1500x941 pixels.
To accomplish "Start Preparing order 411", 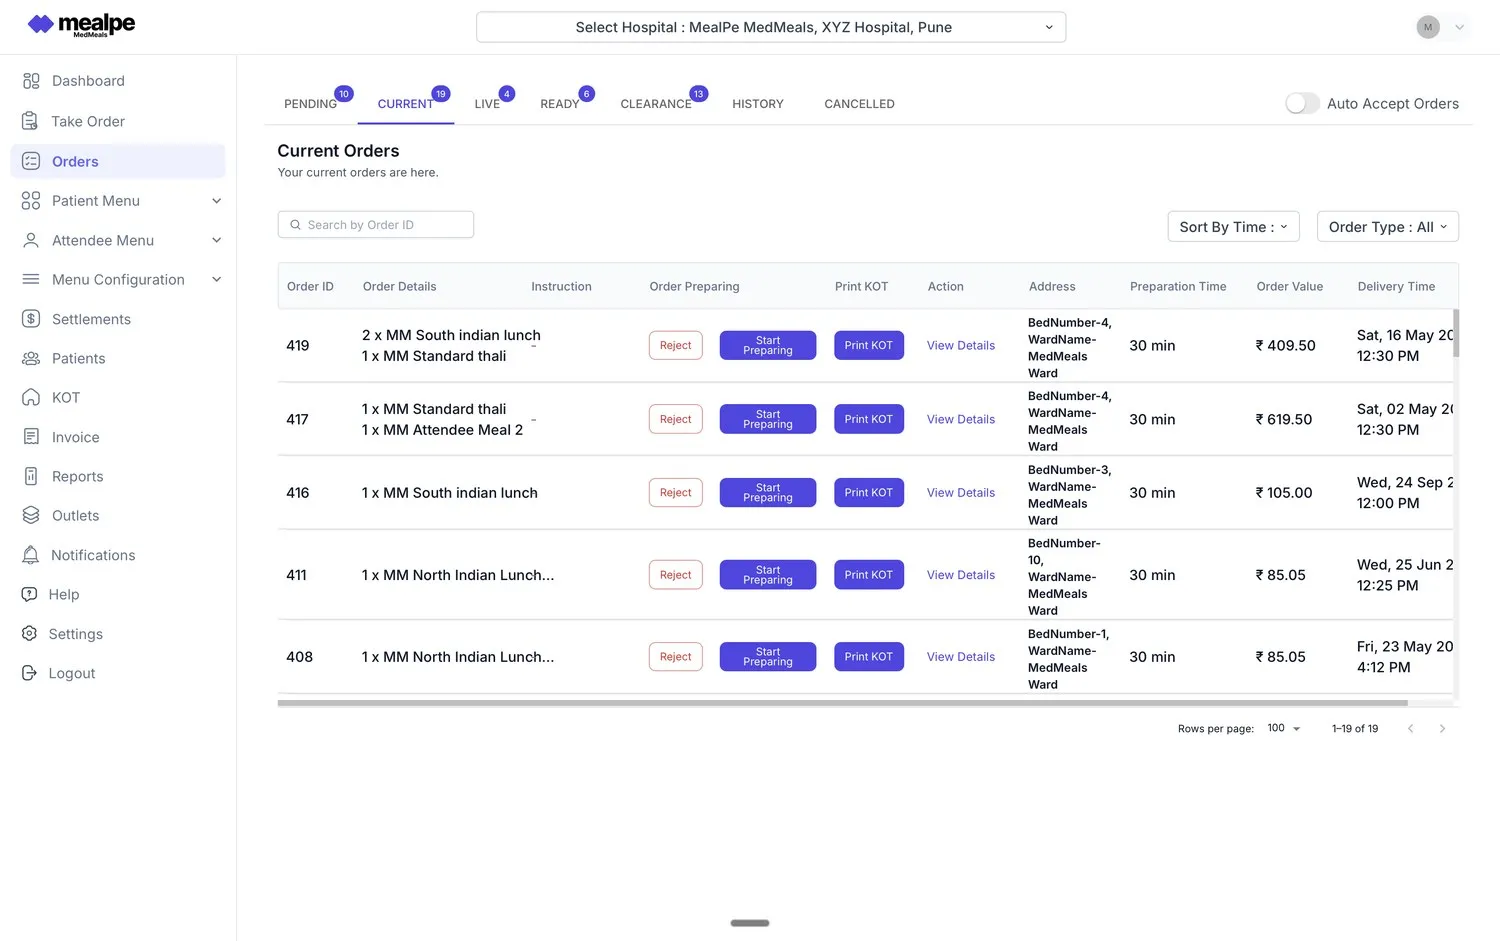I will [768, 575].
